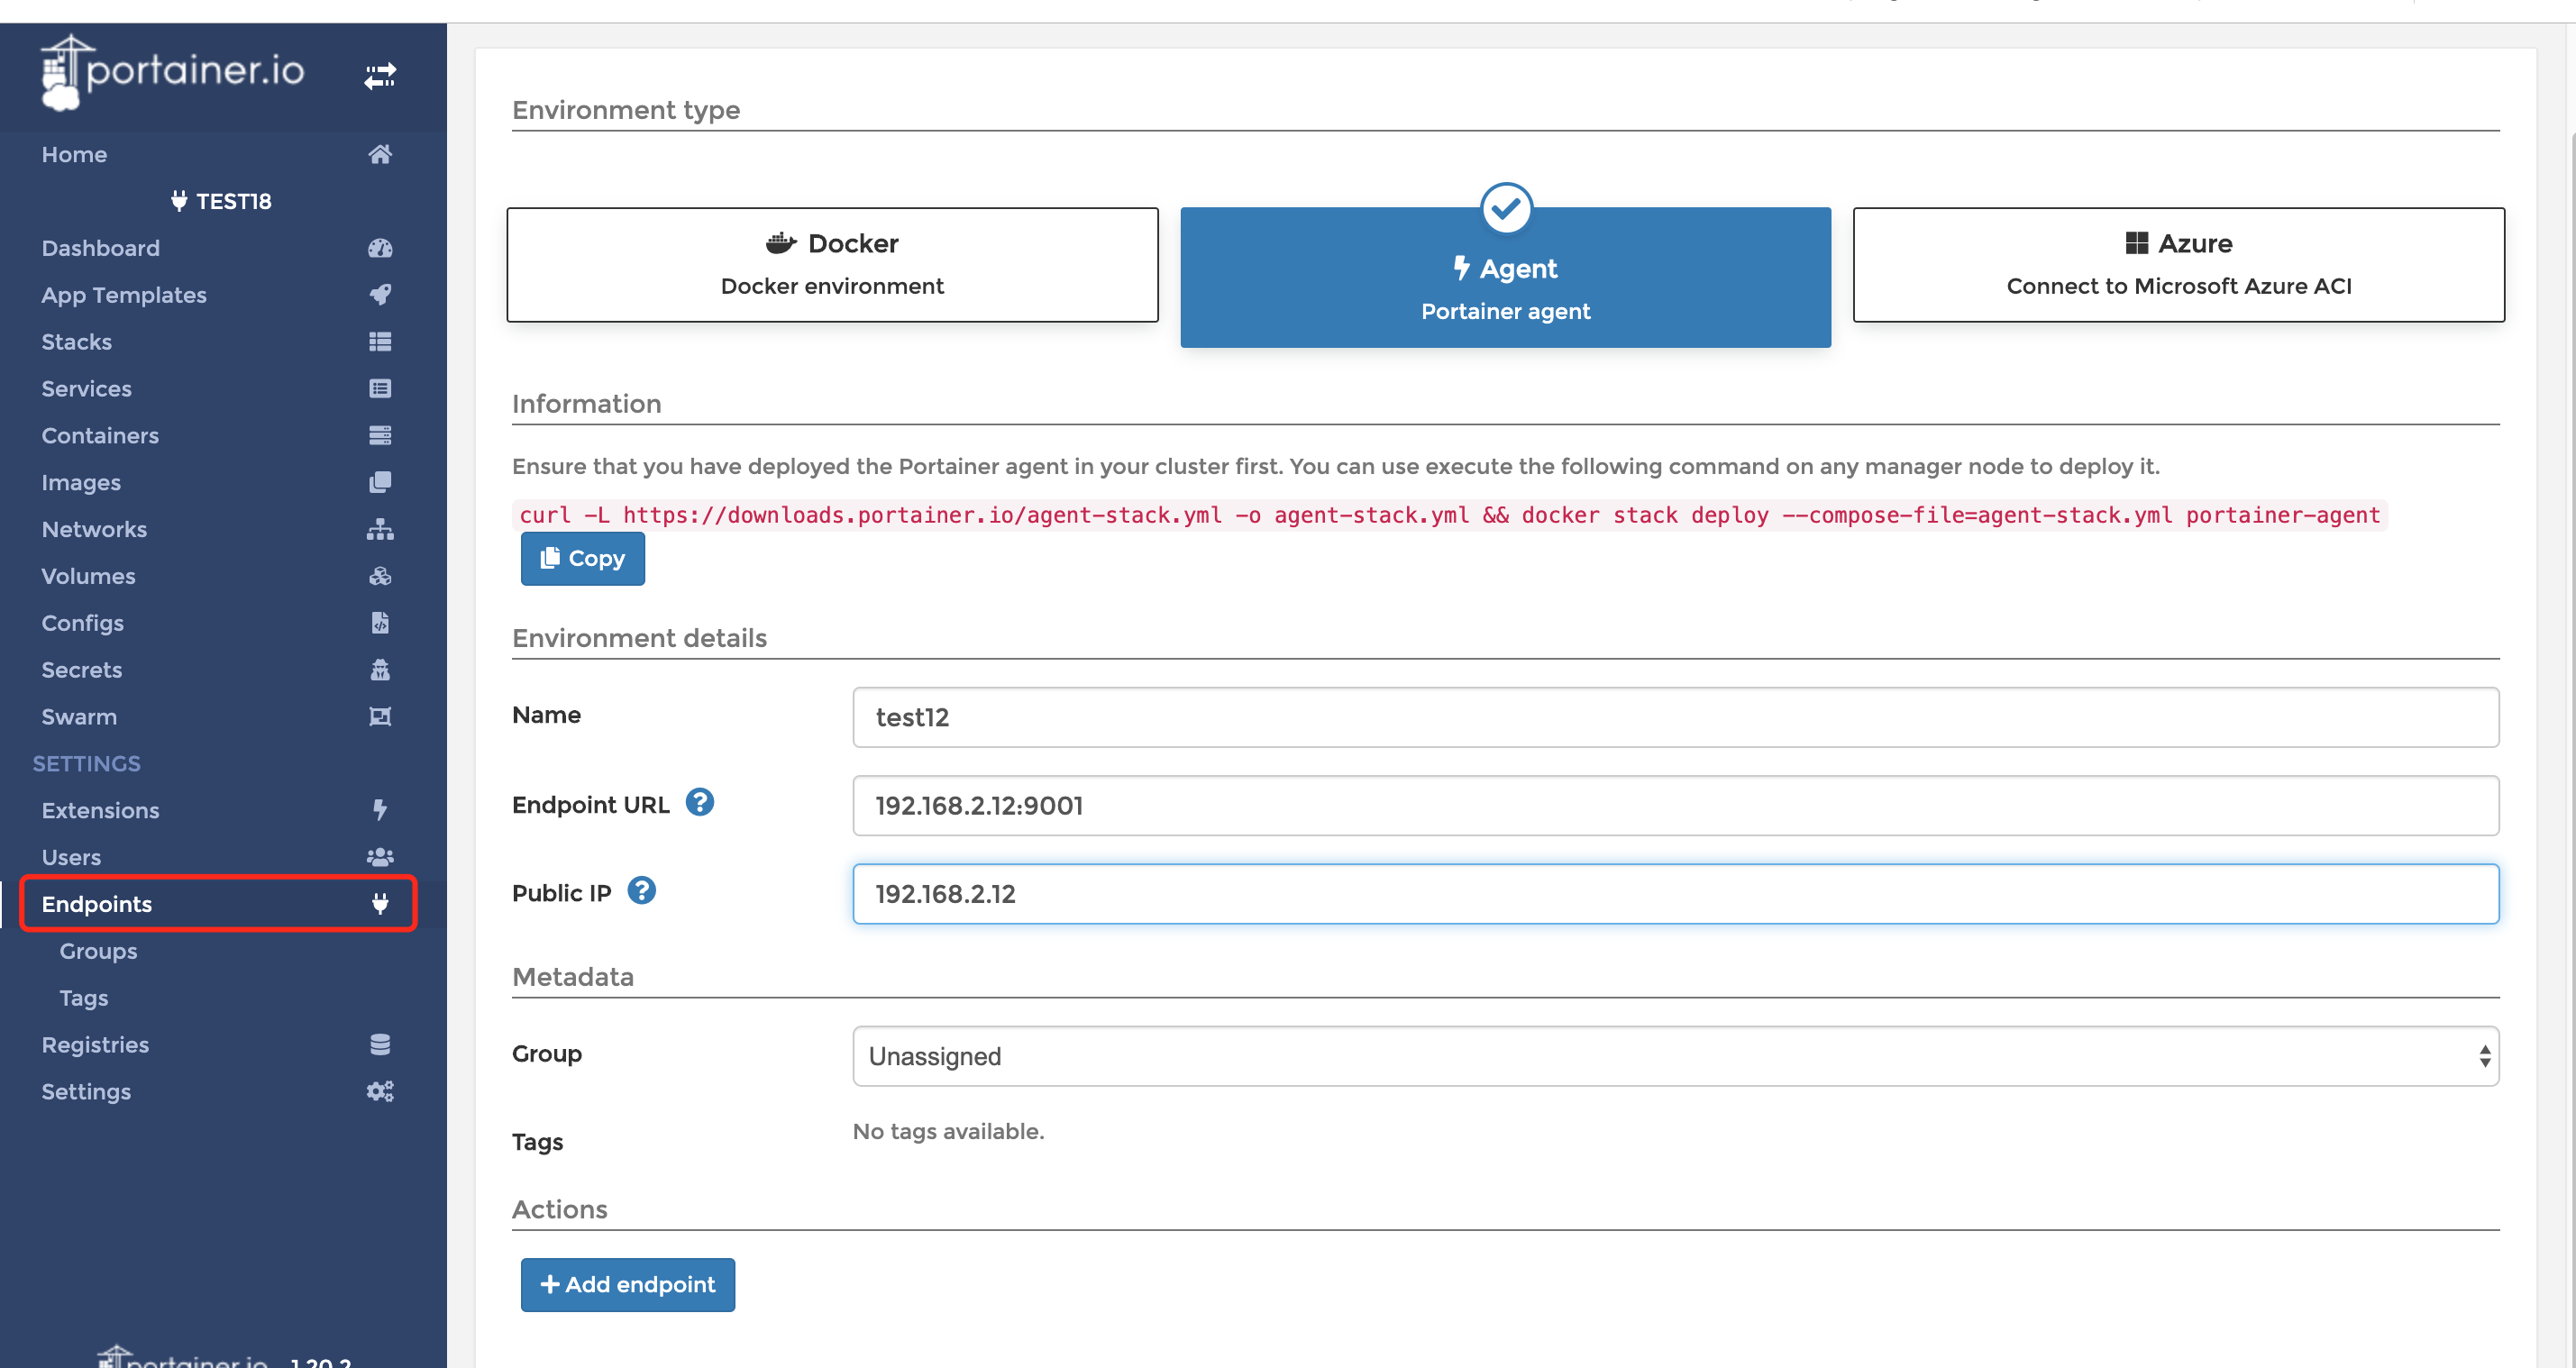Select the Docker environment type option

(x=832, y=264)
